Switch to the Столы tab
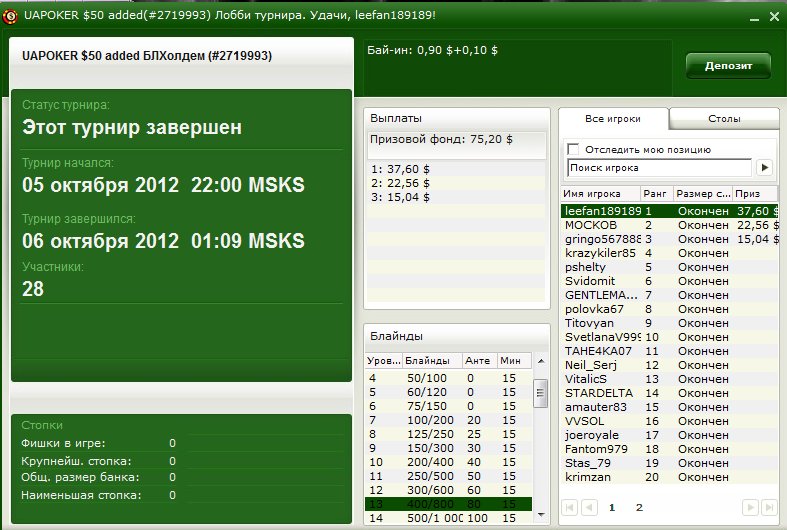787x530 pixels. coord(724,119)
